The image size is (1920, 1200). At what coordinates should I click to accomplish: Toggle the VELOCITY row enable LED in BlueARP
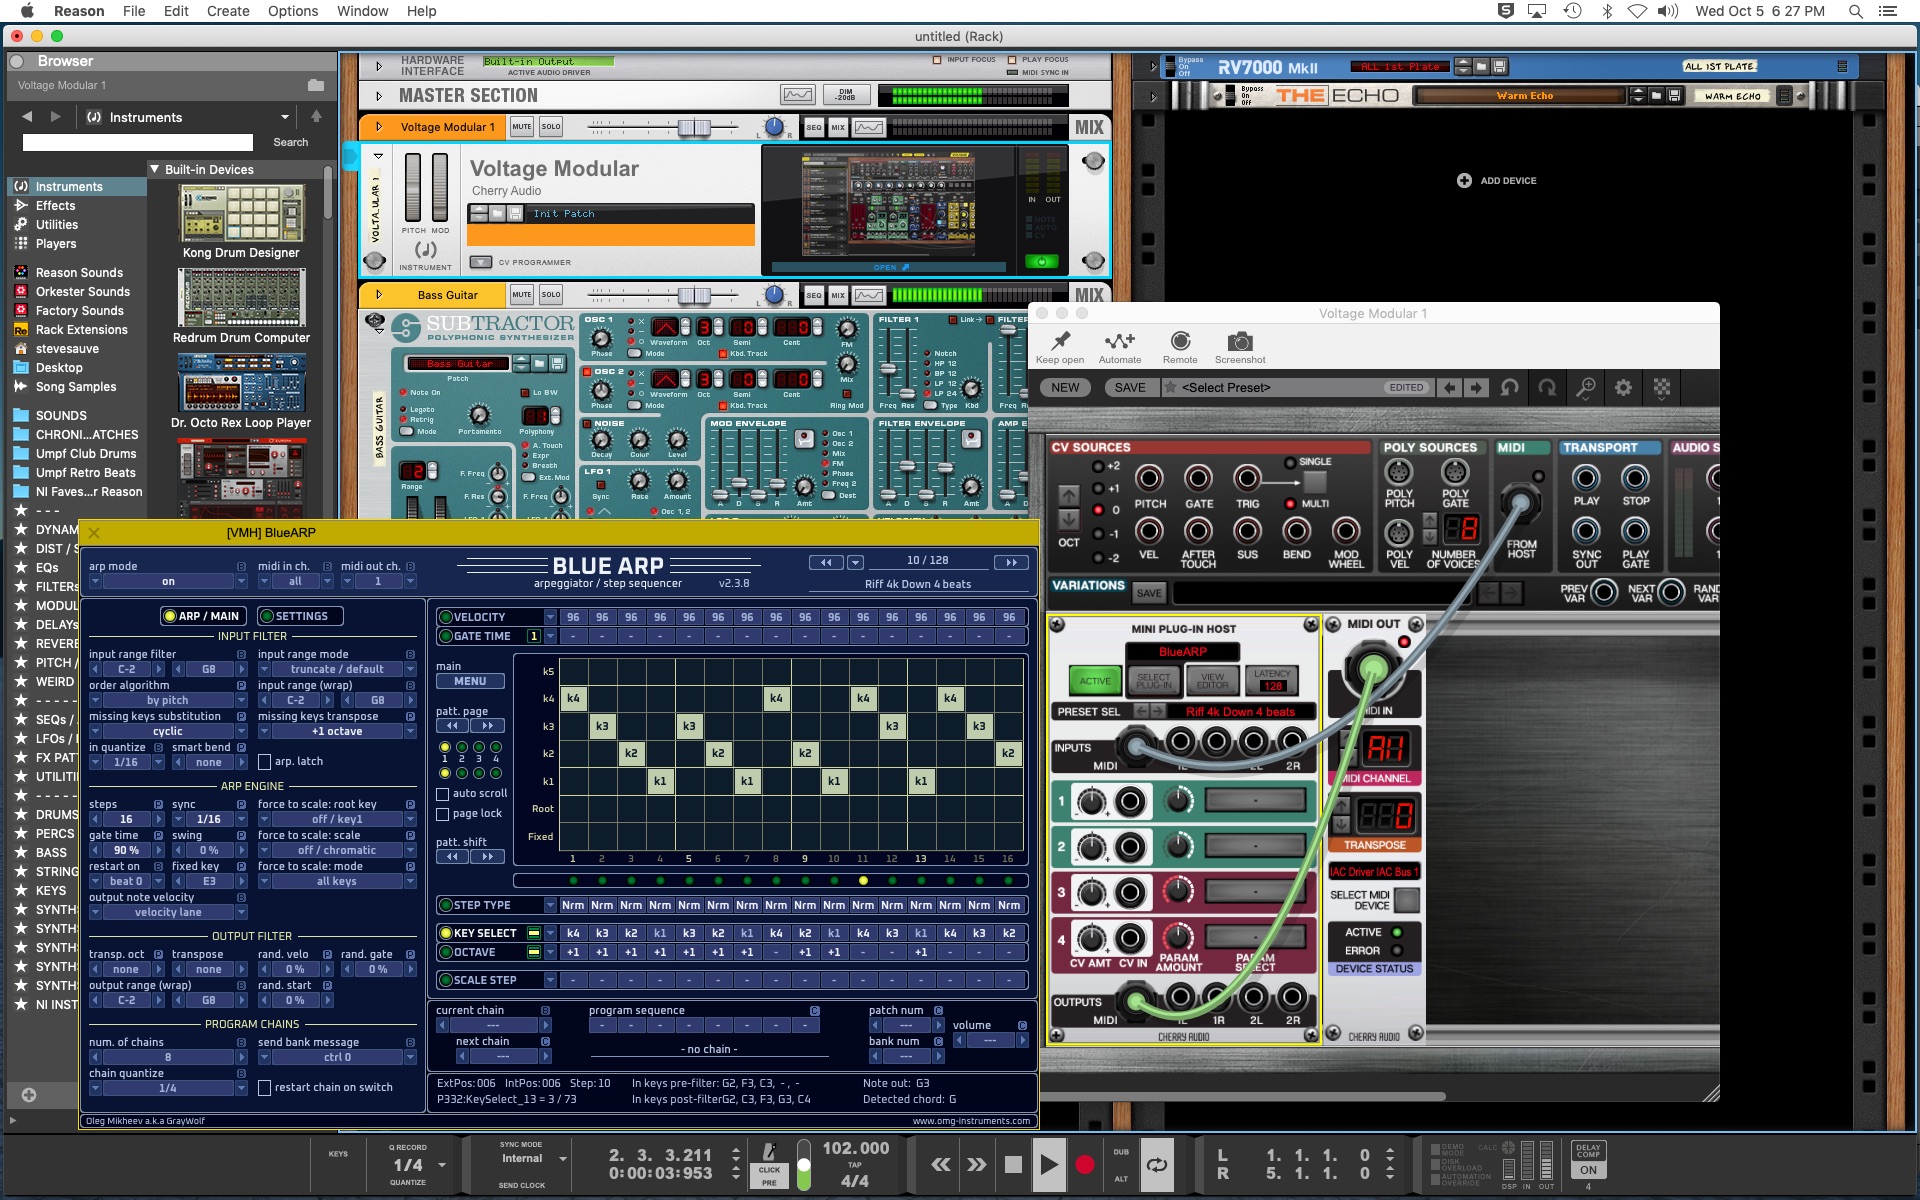[x=446, y=617]
